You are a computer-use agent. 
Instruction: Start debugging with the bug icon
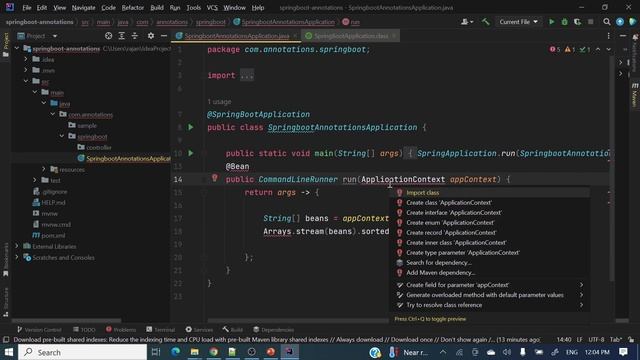tap(564, 22)
